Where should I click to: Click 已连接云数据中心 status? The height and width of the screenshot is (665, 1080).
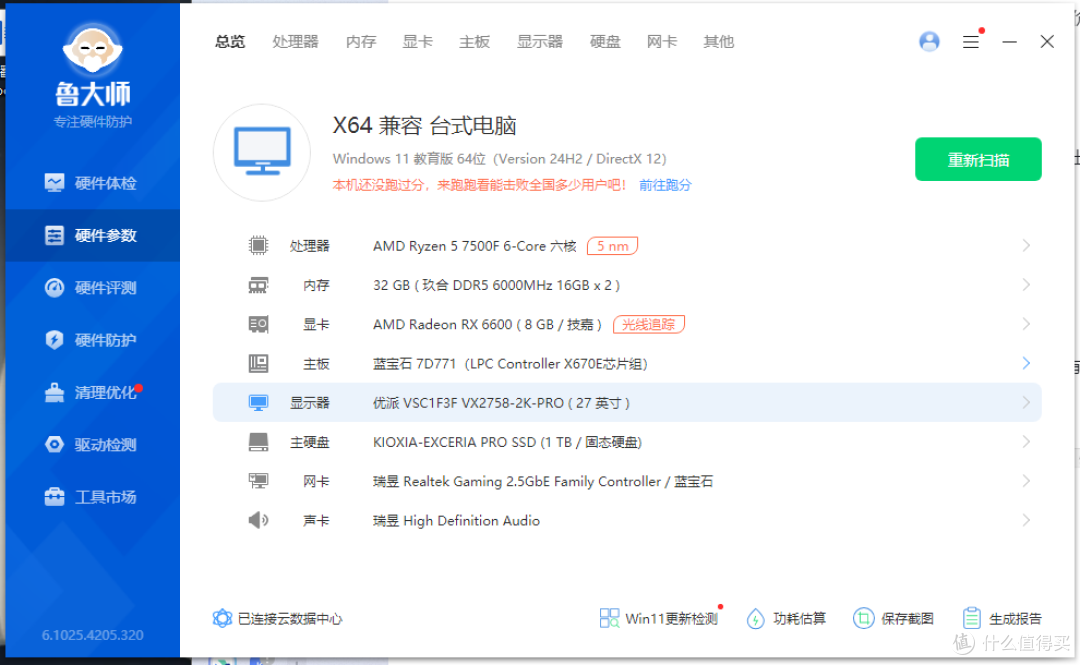[x=277, y=619]
